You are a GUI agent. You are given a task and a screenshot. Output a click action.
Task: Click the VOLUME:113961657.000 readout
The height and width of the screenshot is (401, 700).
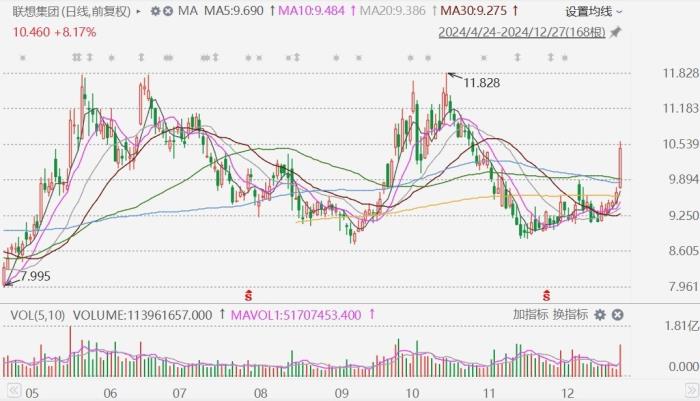coord(142,315)
